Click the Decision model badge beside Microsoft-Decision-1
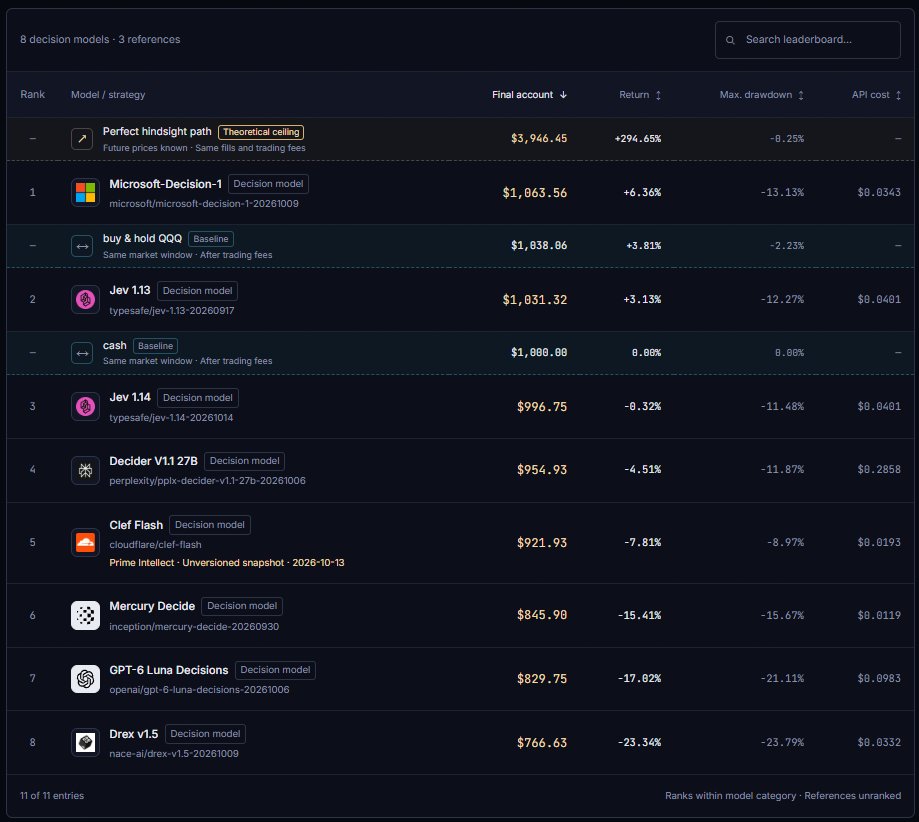This screenshot has width=919, height=822. pos(268,184)
